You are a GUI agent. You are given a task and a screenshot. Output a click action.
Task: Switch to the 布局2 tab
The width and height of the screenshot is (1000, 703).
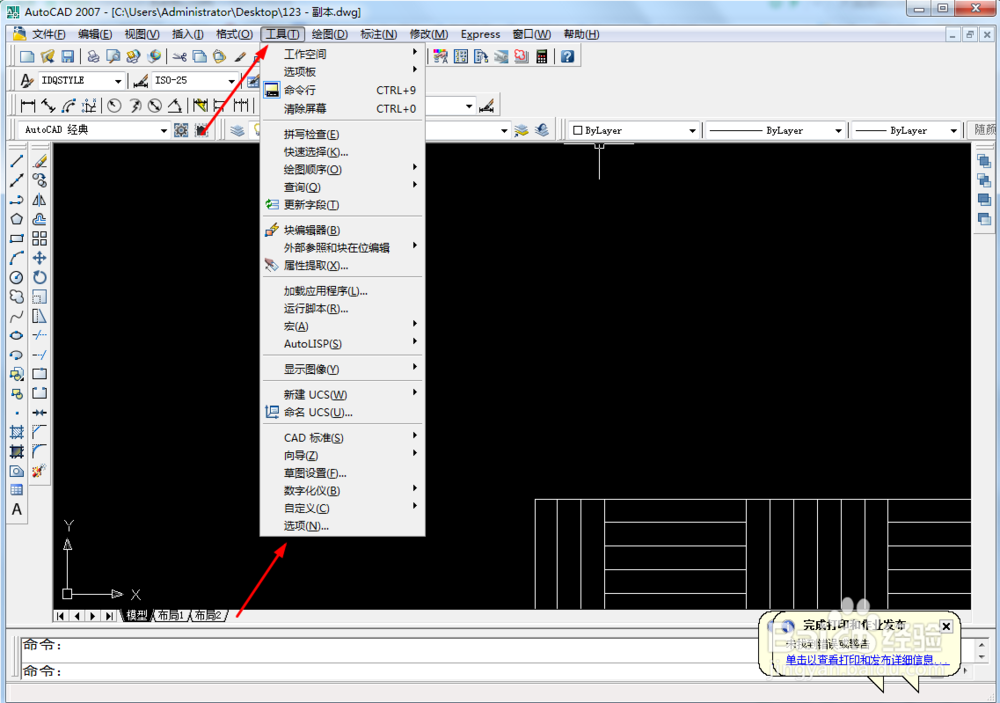[x=209, y=616]
